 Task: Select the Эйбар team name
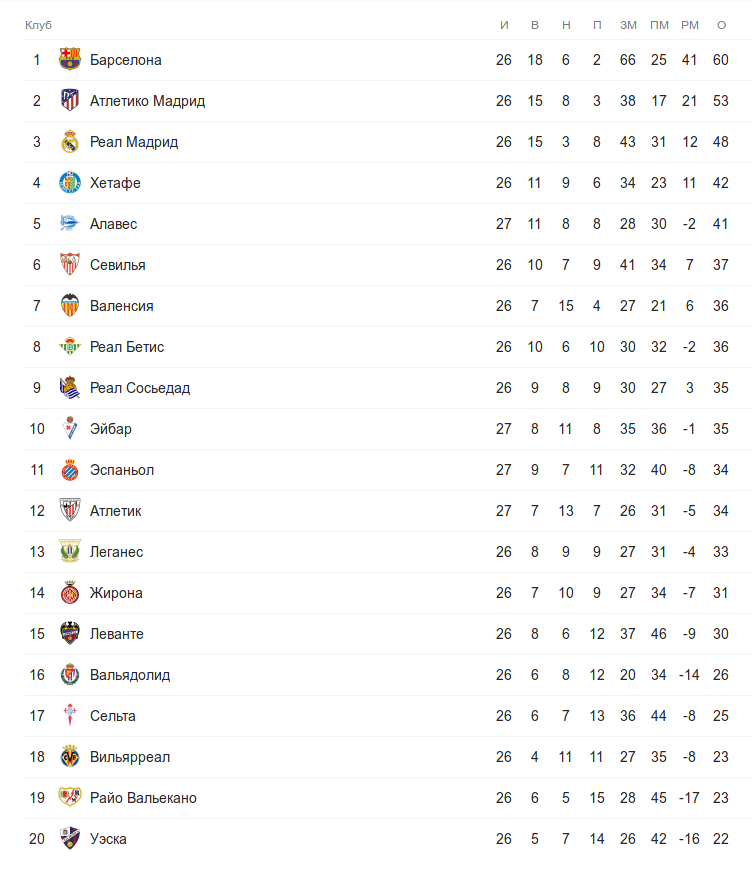point(111,429)
